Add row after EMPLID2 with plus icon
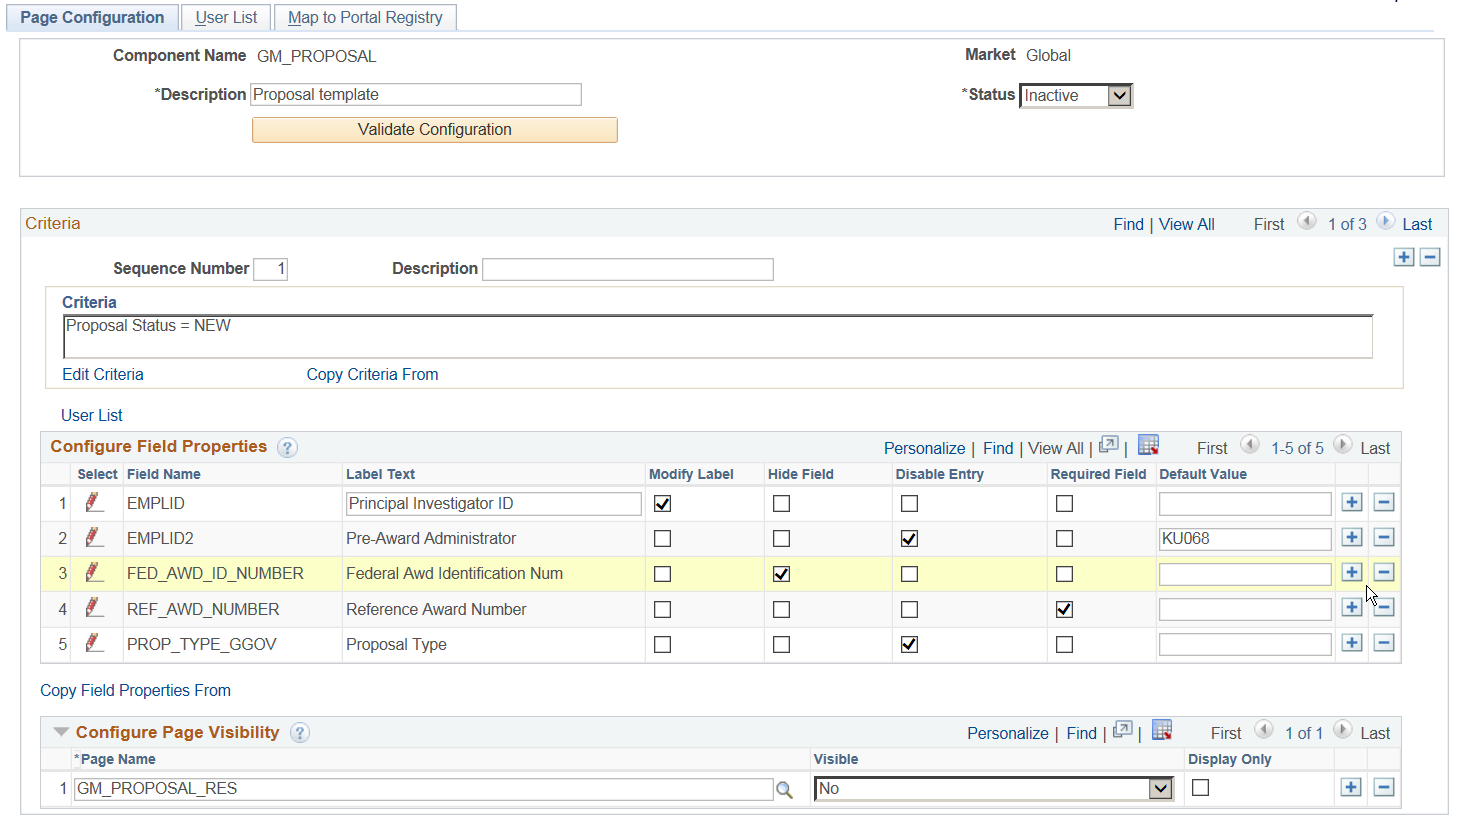 (x=1352, y=538)
